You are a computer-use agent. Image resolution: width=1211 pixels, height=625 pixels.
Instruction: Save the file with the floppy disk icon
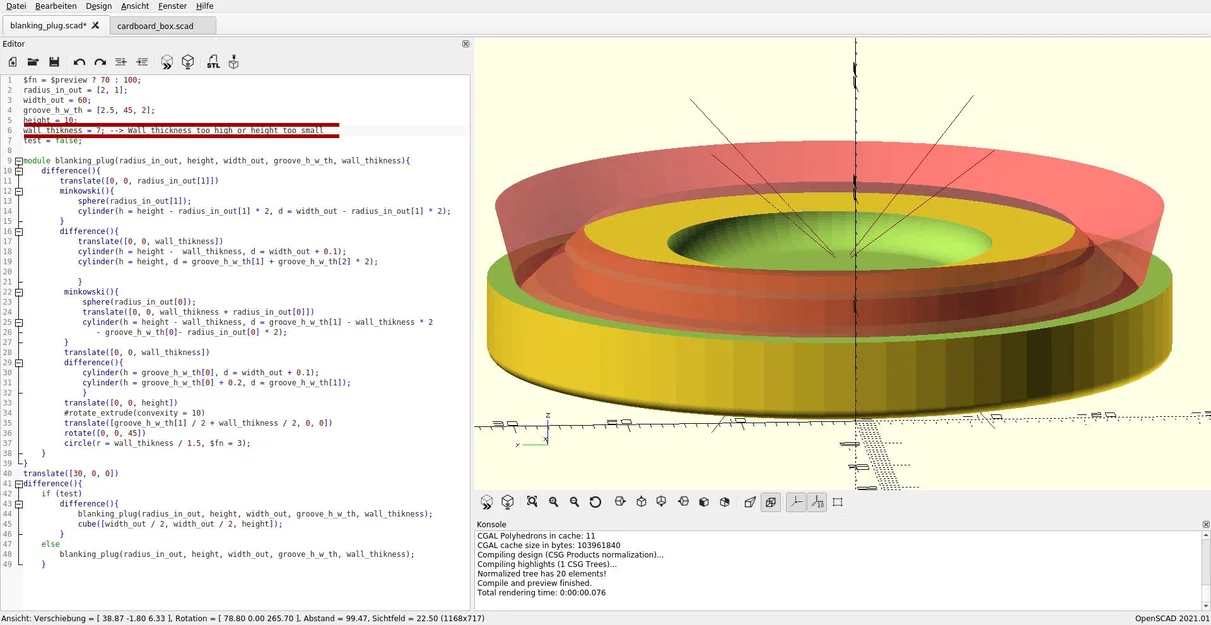point(54,62)
